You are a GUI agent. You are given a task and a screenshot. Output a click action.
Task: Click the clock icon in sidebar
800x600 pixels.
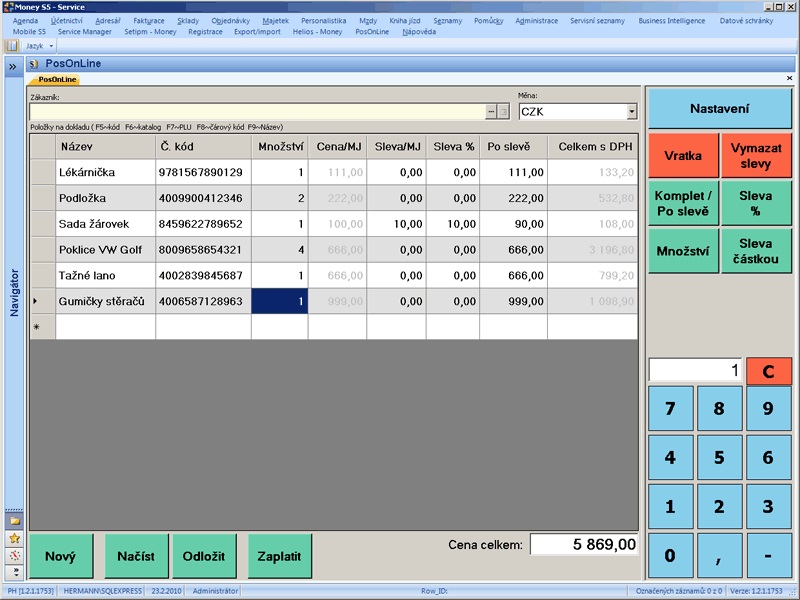15,555
